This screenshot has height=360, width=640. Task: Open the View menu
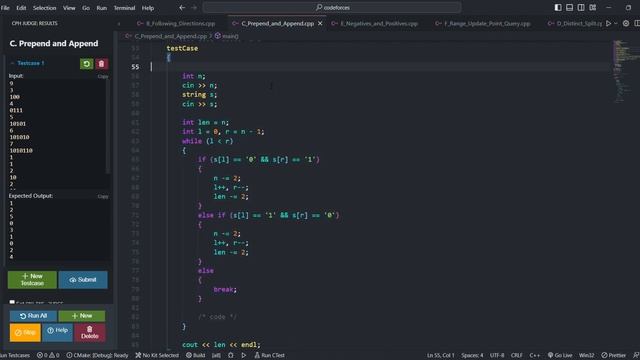pyautogui.click(x=69, y=8)
